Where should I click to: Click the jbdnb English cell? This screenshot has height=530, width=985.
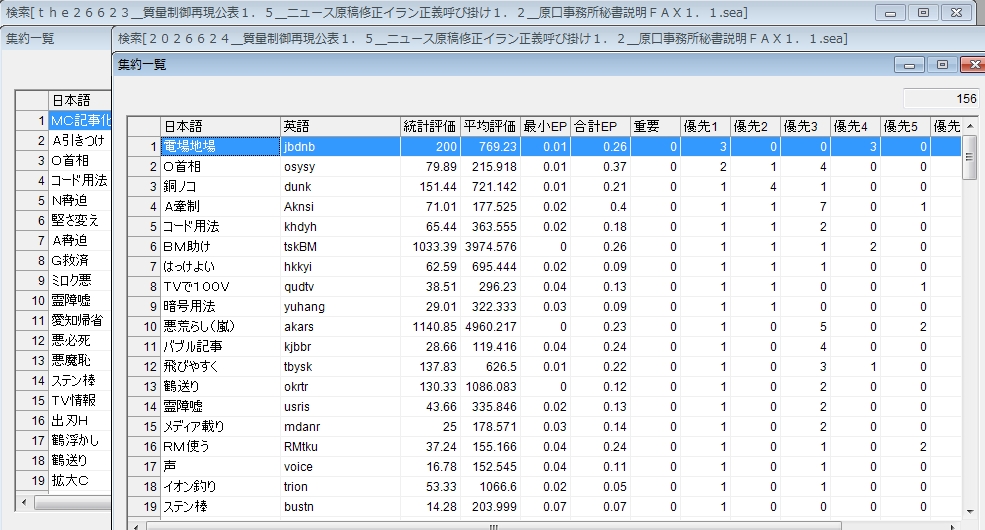(340, 146)
